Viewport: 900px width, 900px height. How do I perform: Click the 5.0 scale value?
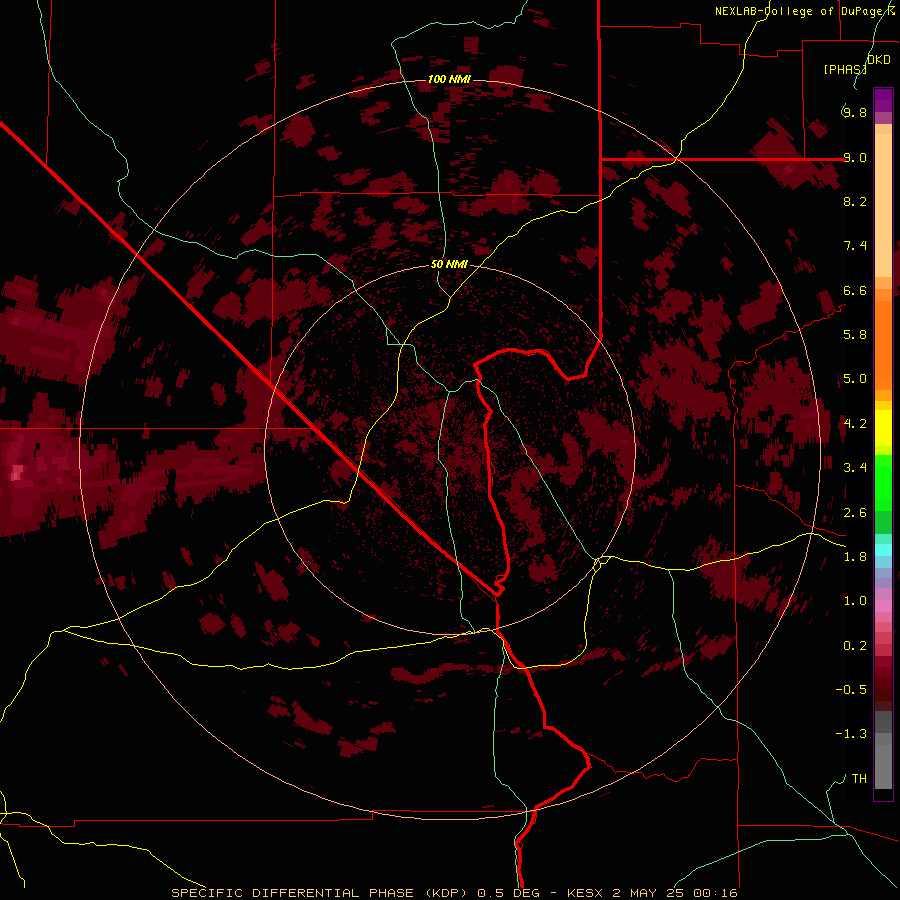coord(855,379)
